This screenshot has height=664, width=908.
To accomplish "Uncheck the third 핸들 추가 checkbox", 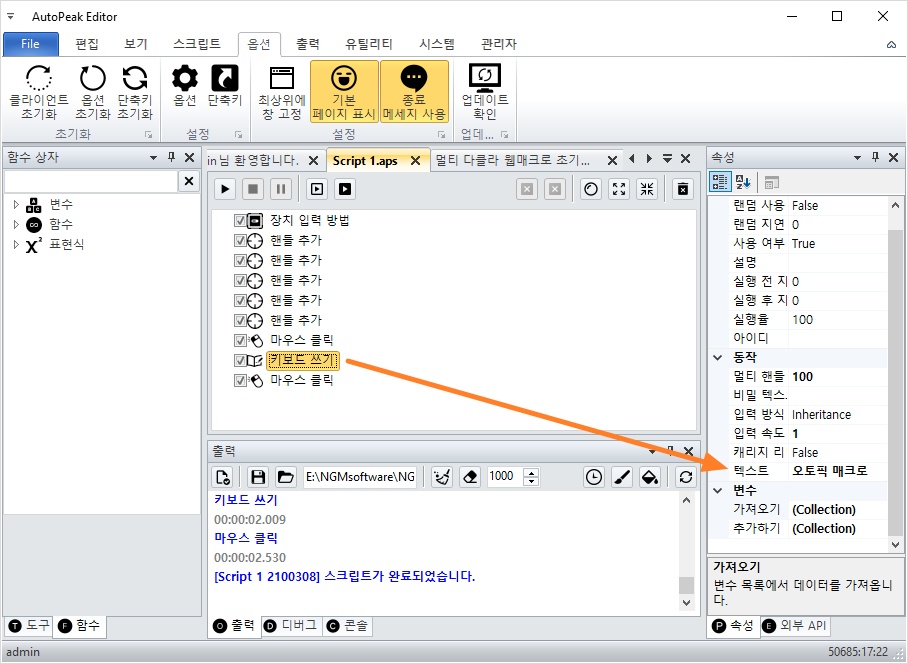I will click(x=240, y=281).
